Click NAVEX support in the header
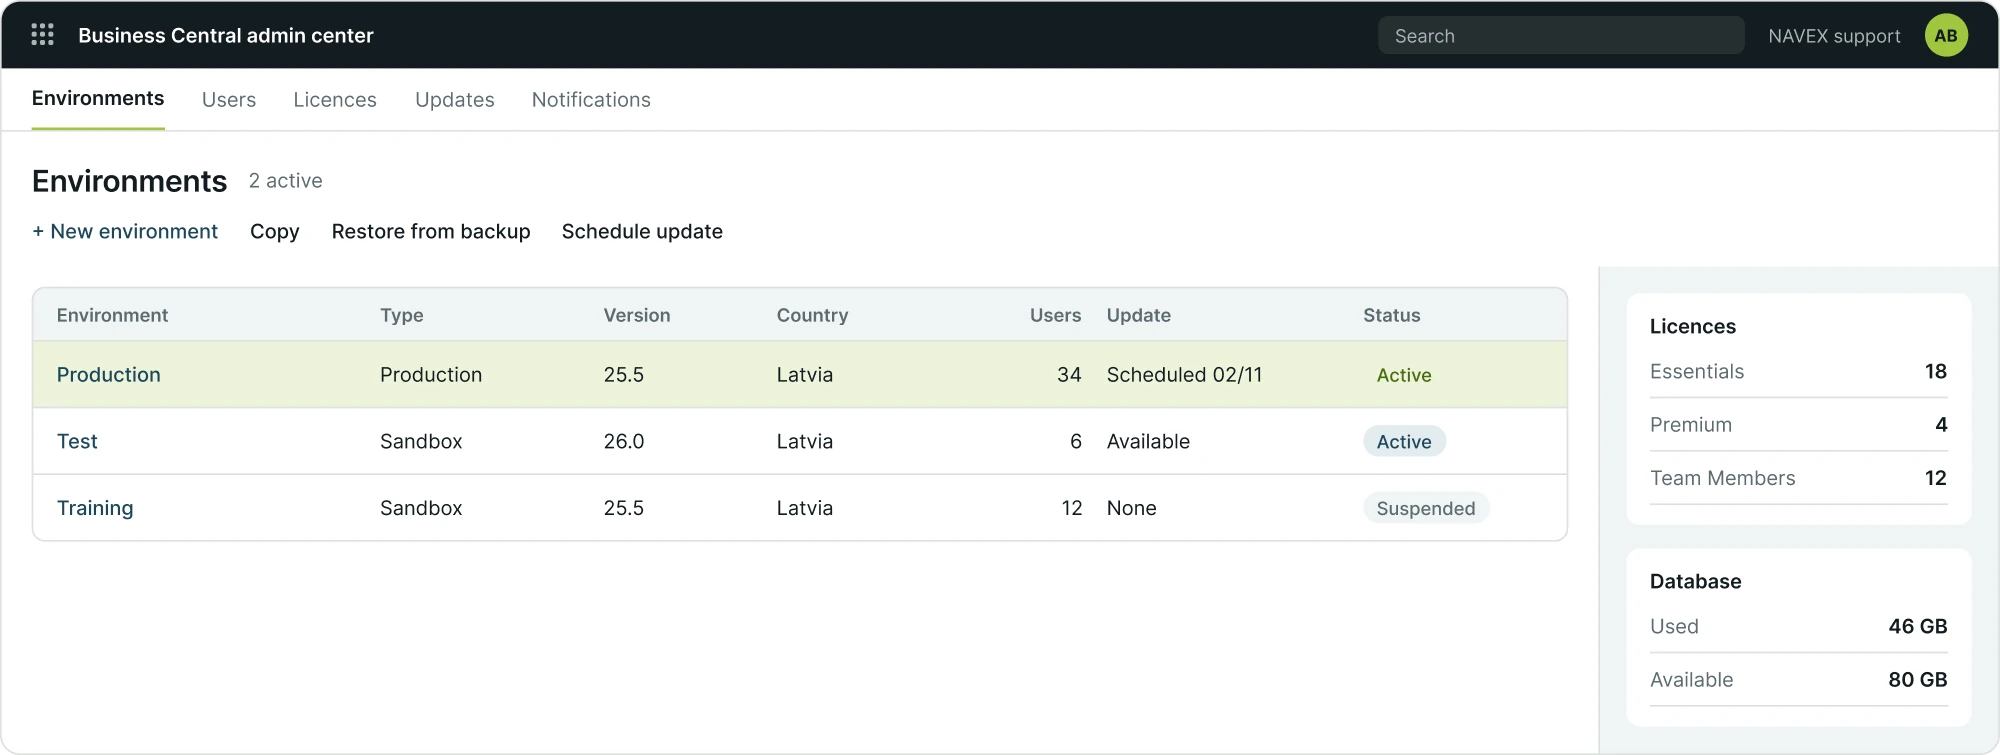The height and width of the screenshot is (755, 2000). point(1834,36)
